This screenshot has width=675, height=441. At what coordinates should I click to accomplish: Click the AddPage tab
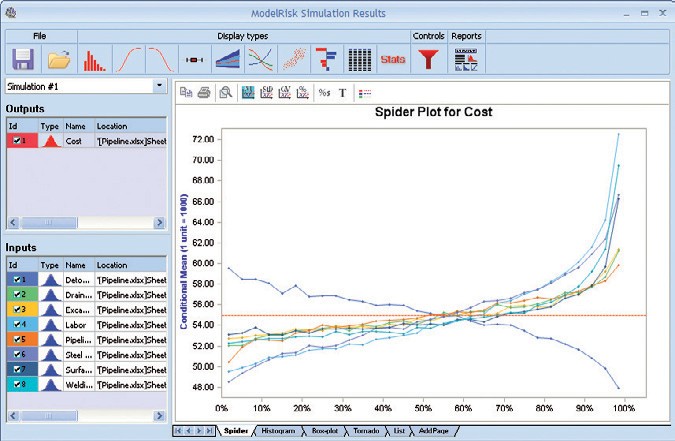tap(433, 431)
